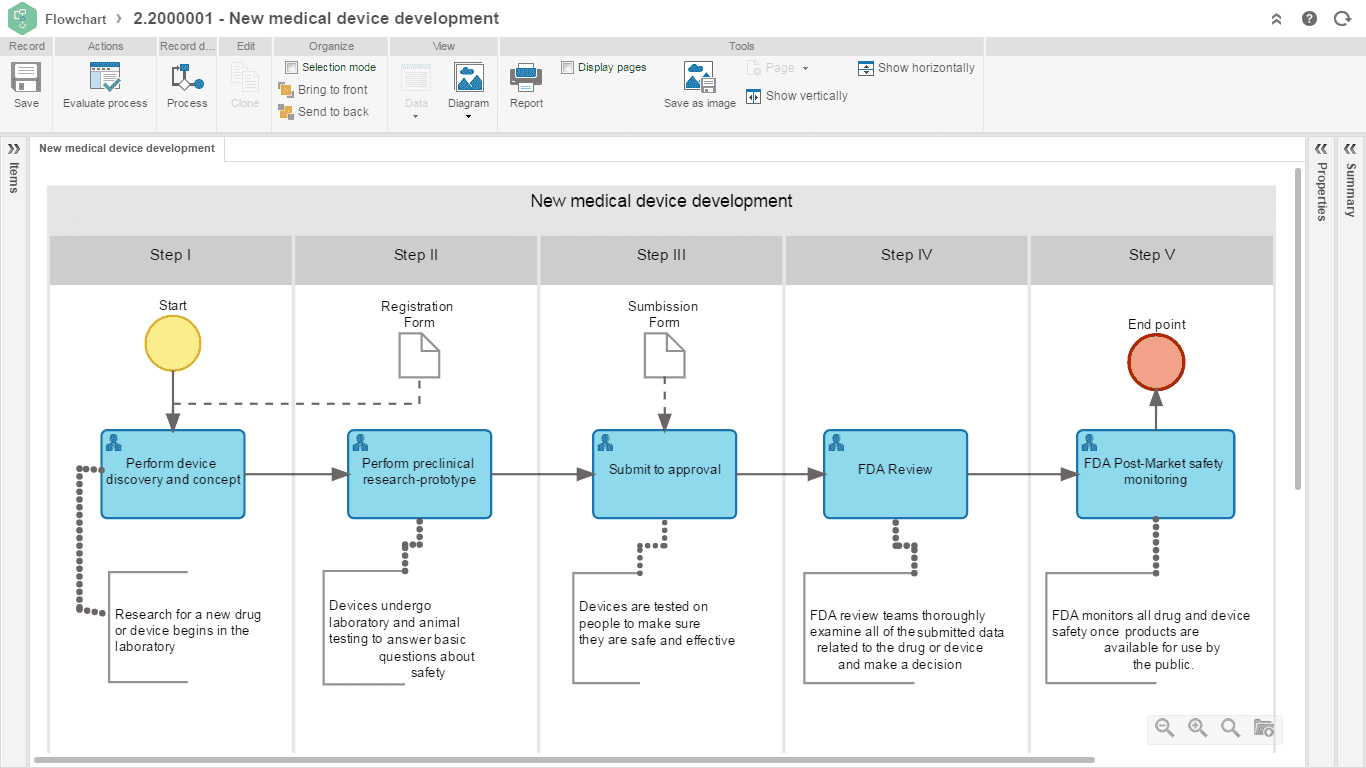Select the Registration Form document shape

419,355
